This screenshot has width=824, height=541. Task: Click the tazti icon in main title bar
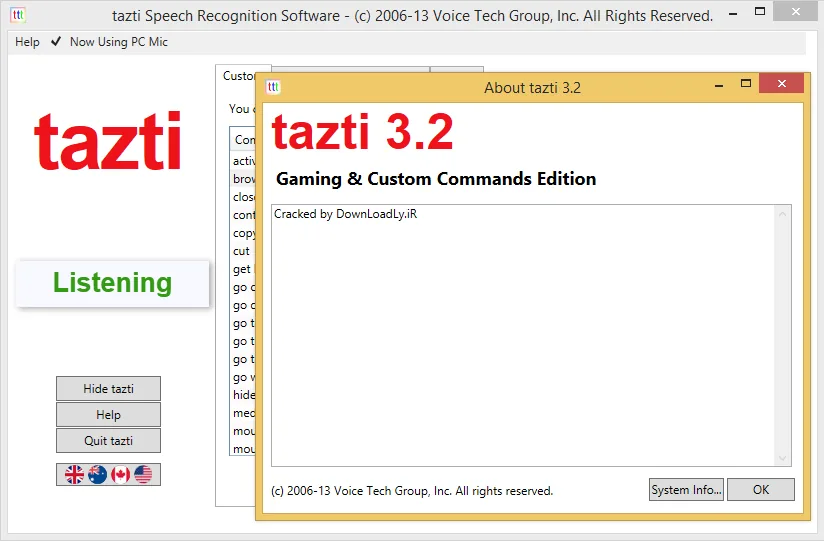click(18, 15)
